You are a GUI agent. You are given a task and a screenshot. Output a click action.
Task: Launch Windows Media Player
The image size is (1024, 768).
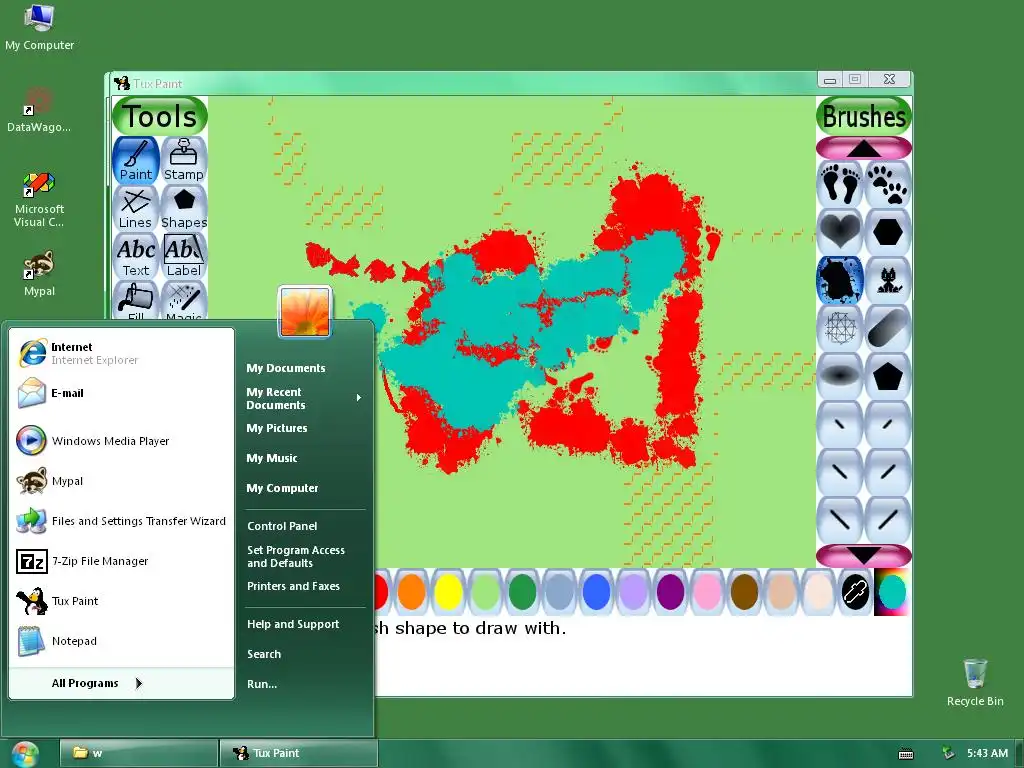[121, 441]
